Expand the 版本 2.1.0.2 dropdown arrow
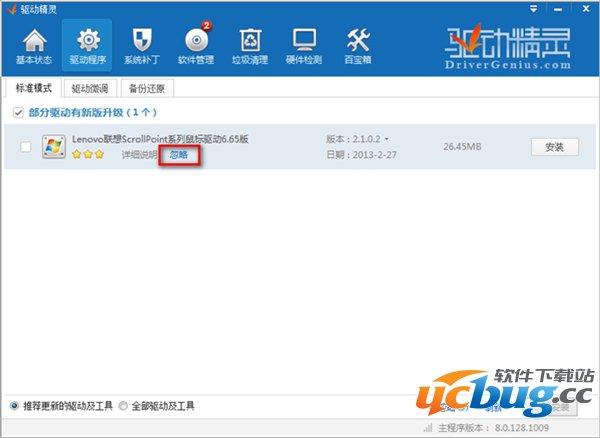The height and width of the screenshot is (438, 600). point(386,139)
